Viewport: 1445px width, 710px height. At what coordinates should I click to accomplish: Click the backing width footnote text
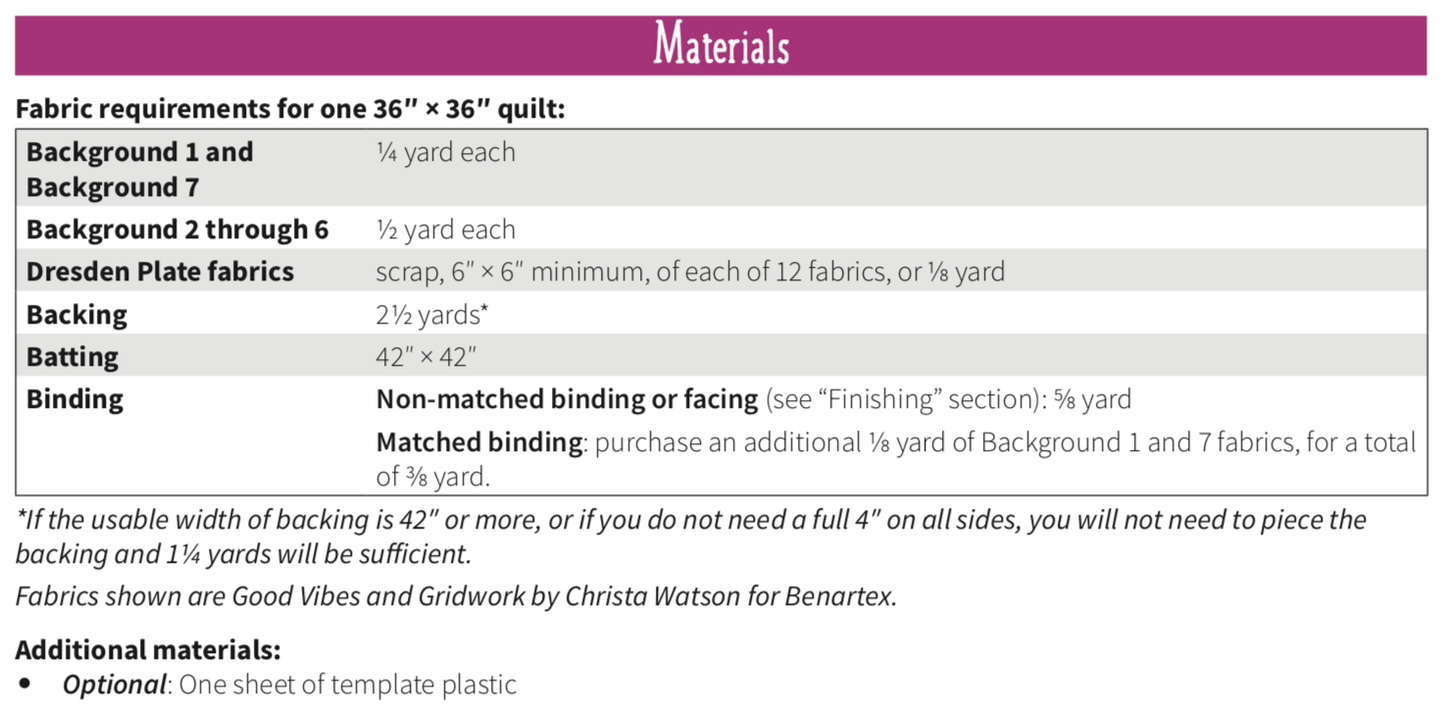click(690, 537)
